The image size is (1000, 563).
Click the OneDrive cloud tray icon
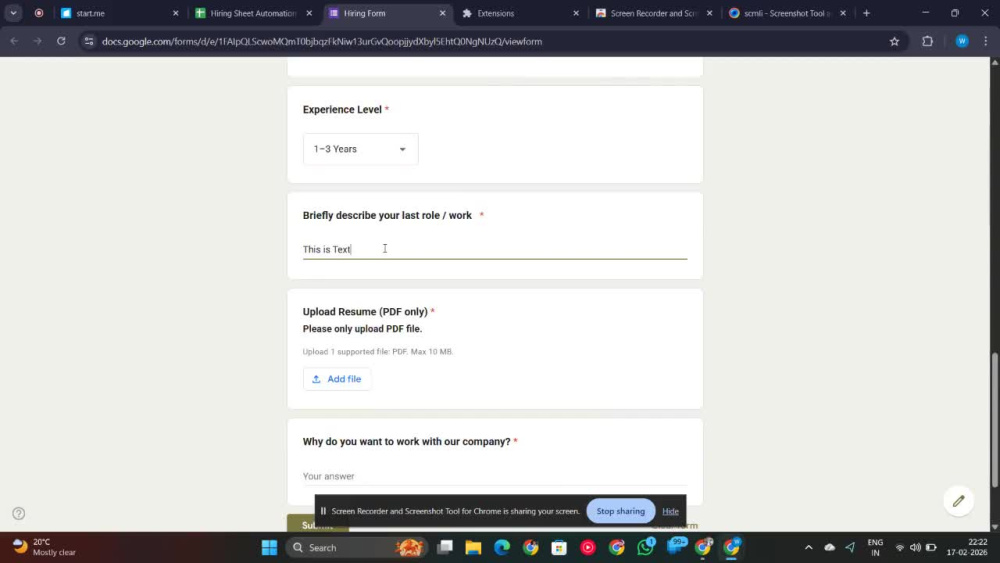coord(829,547)
